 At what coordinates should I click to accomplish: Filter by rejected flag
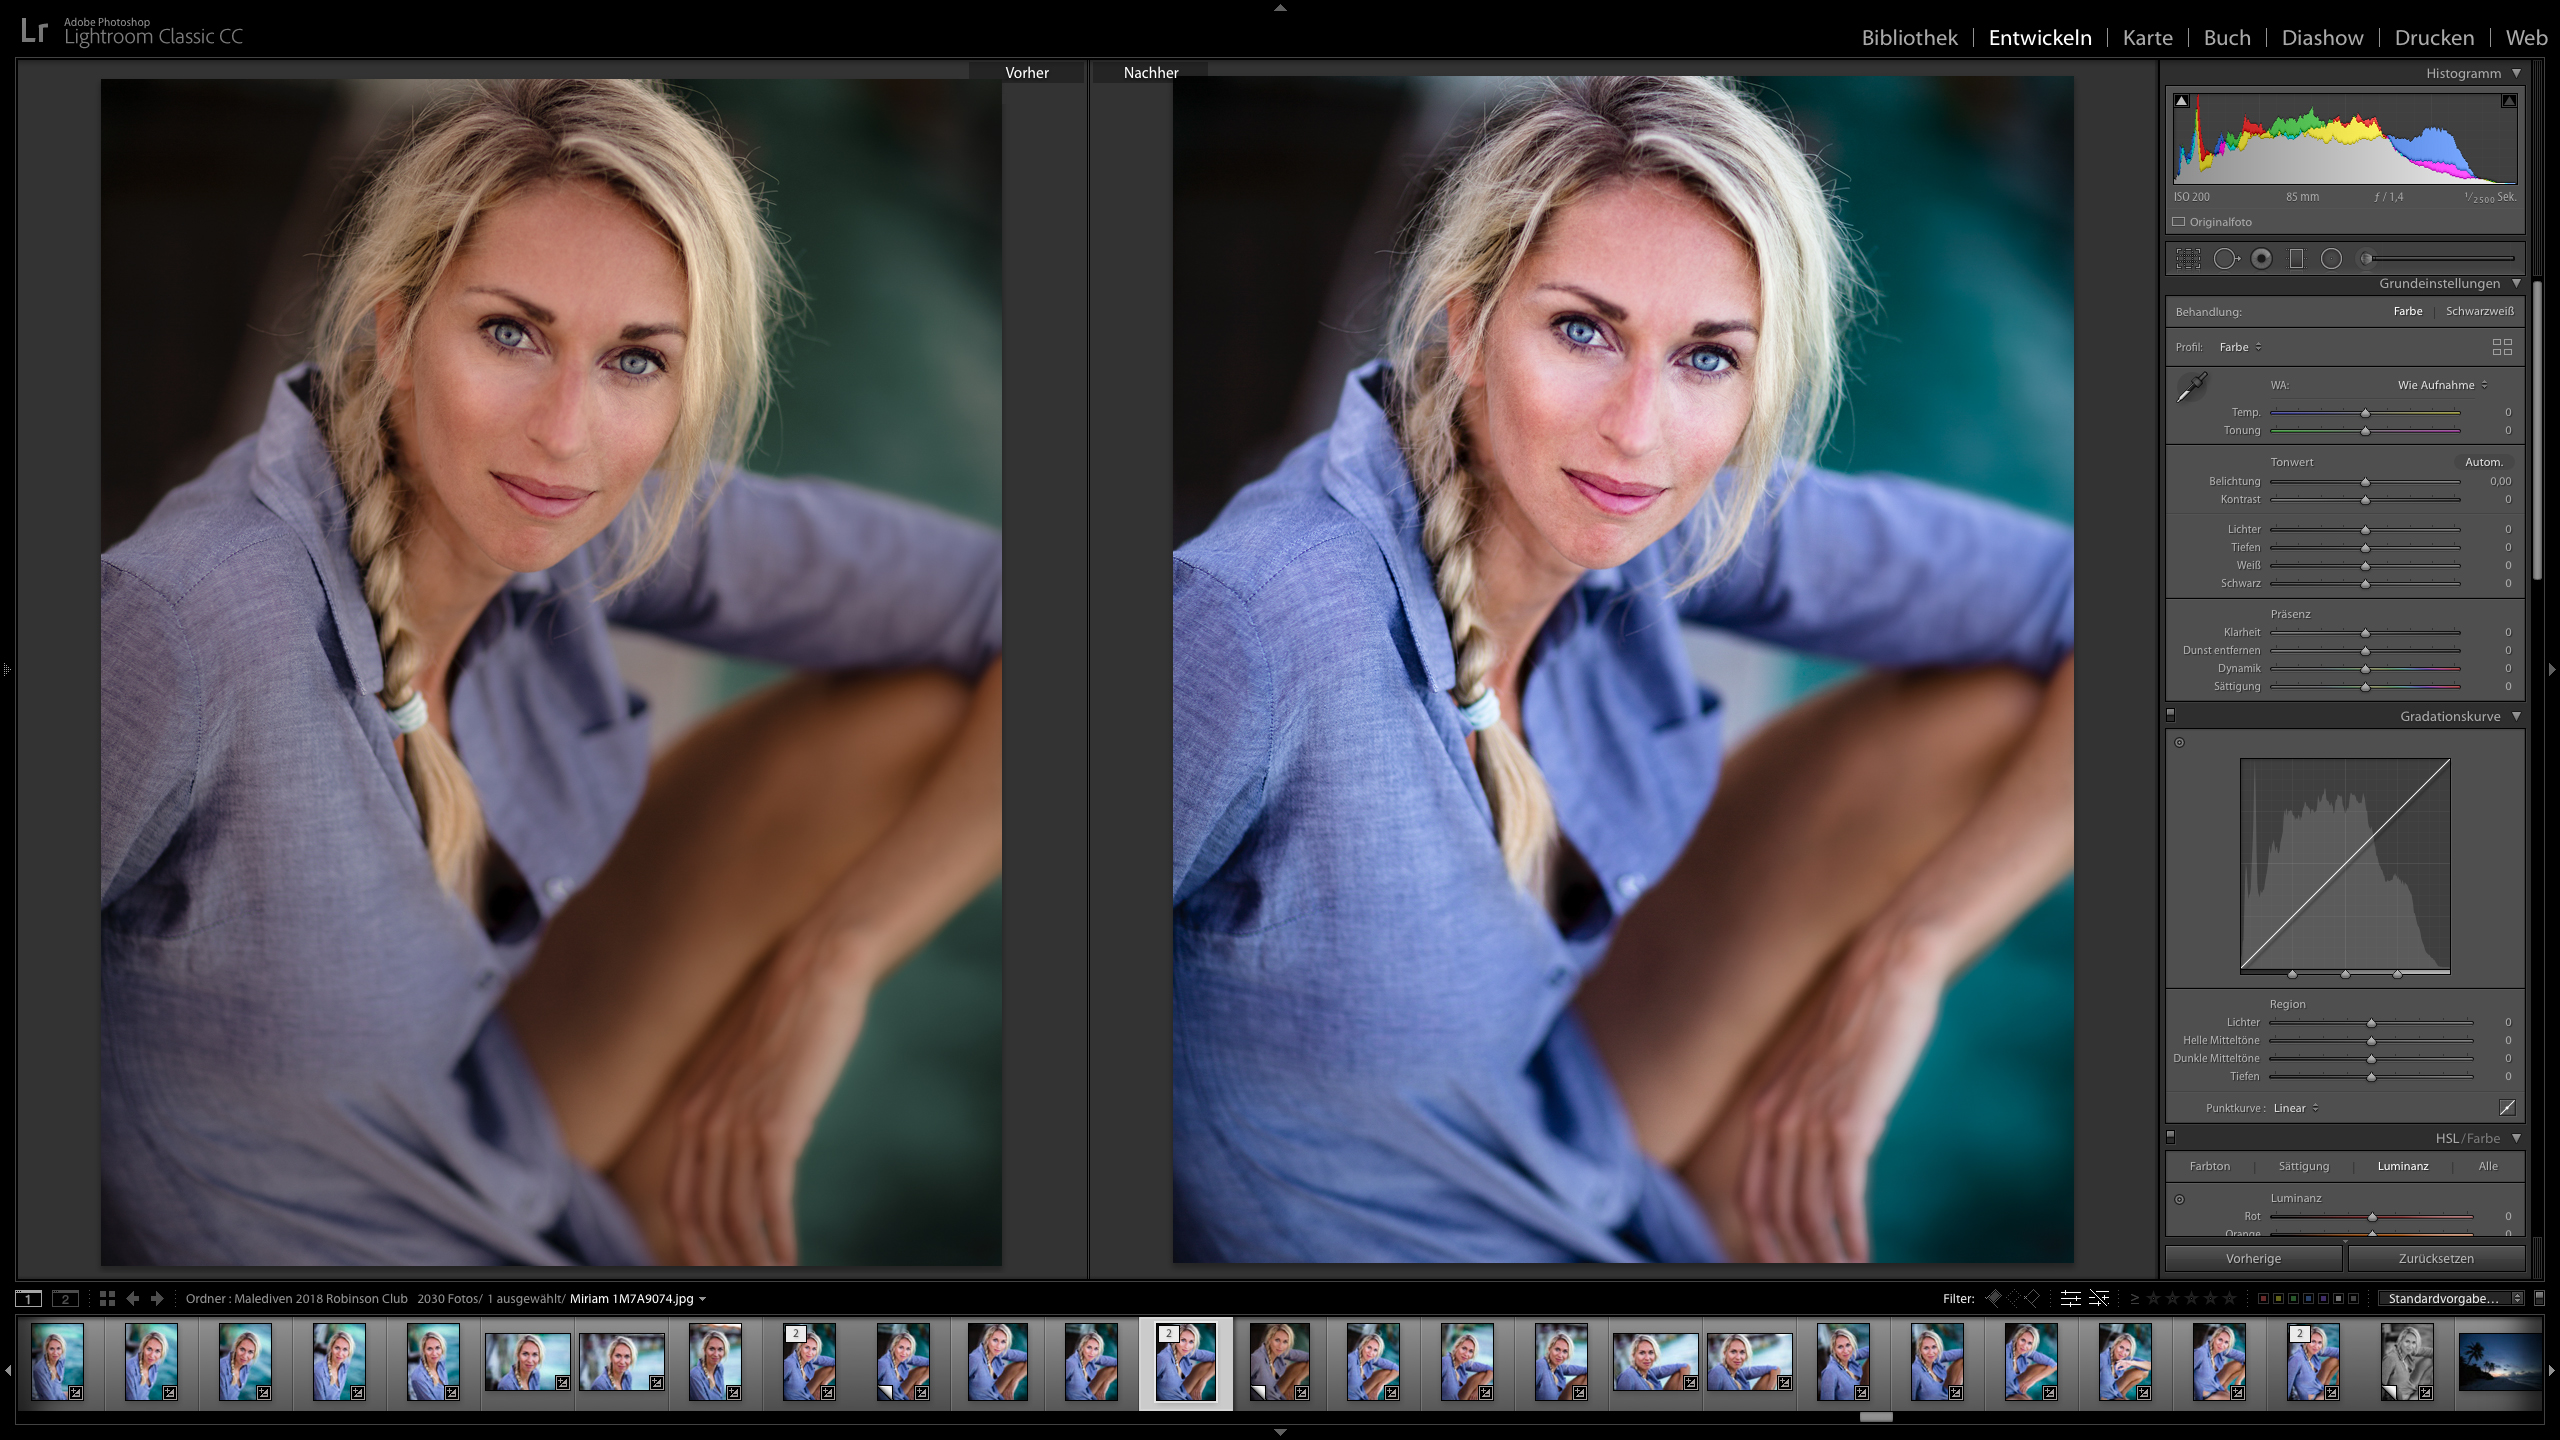click(2031, 1298)
